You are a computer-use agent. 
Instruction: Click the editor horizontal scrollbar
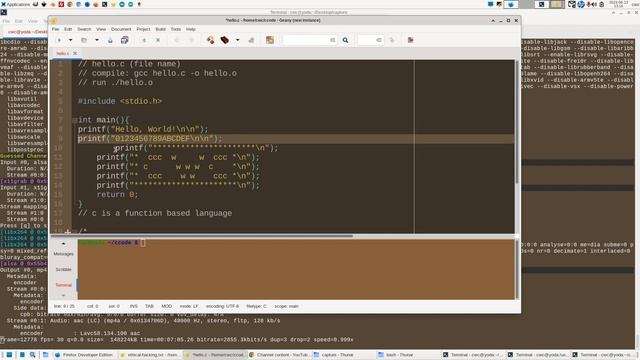click(x=202, y=236)
